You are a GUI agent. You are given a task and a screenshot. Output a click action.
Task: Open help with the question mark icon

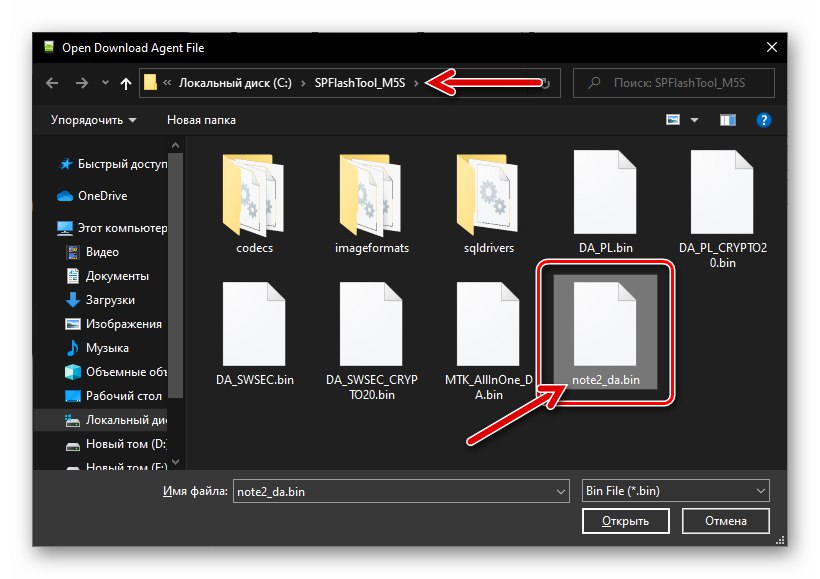[764, 120]
